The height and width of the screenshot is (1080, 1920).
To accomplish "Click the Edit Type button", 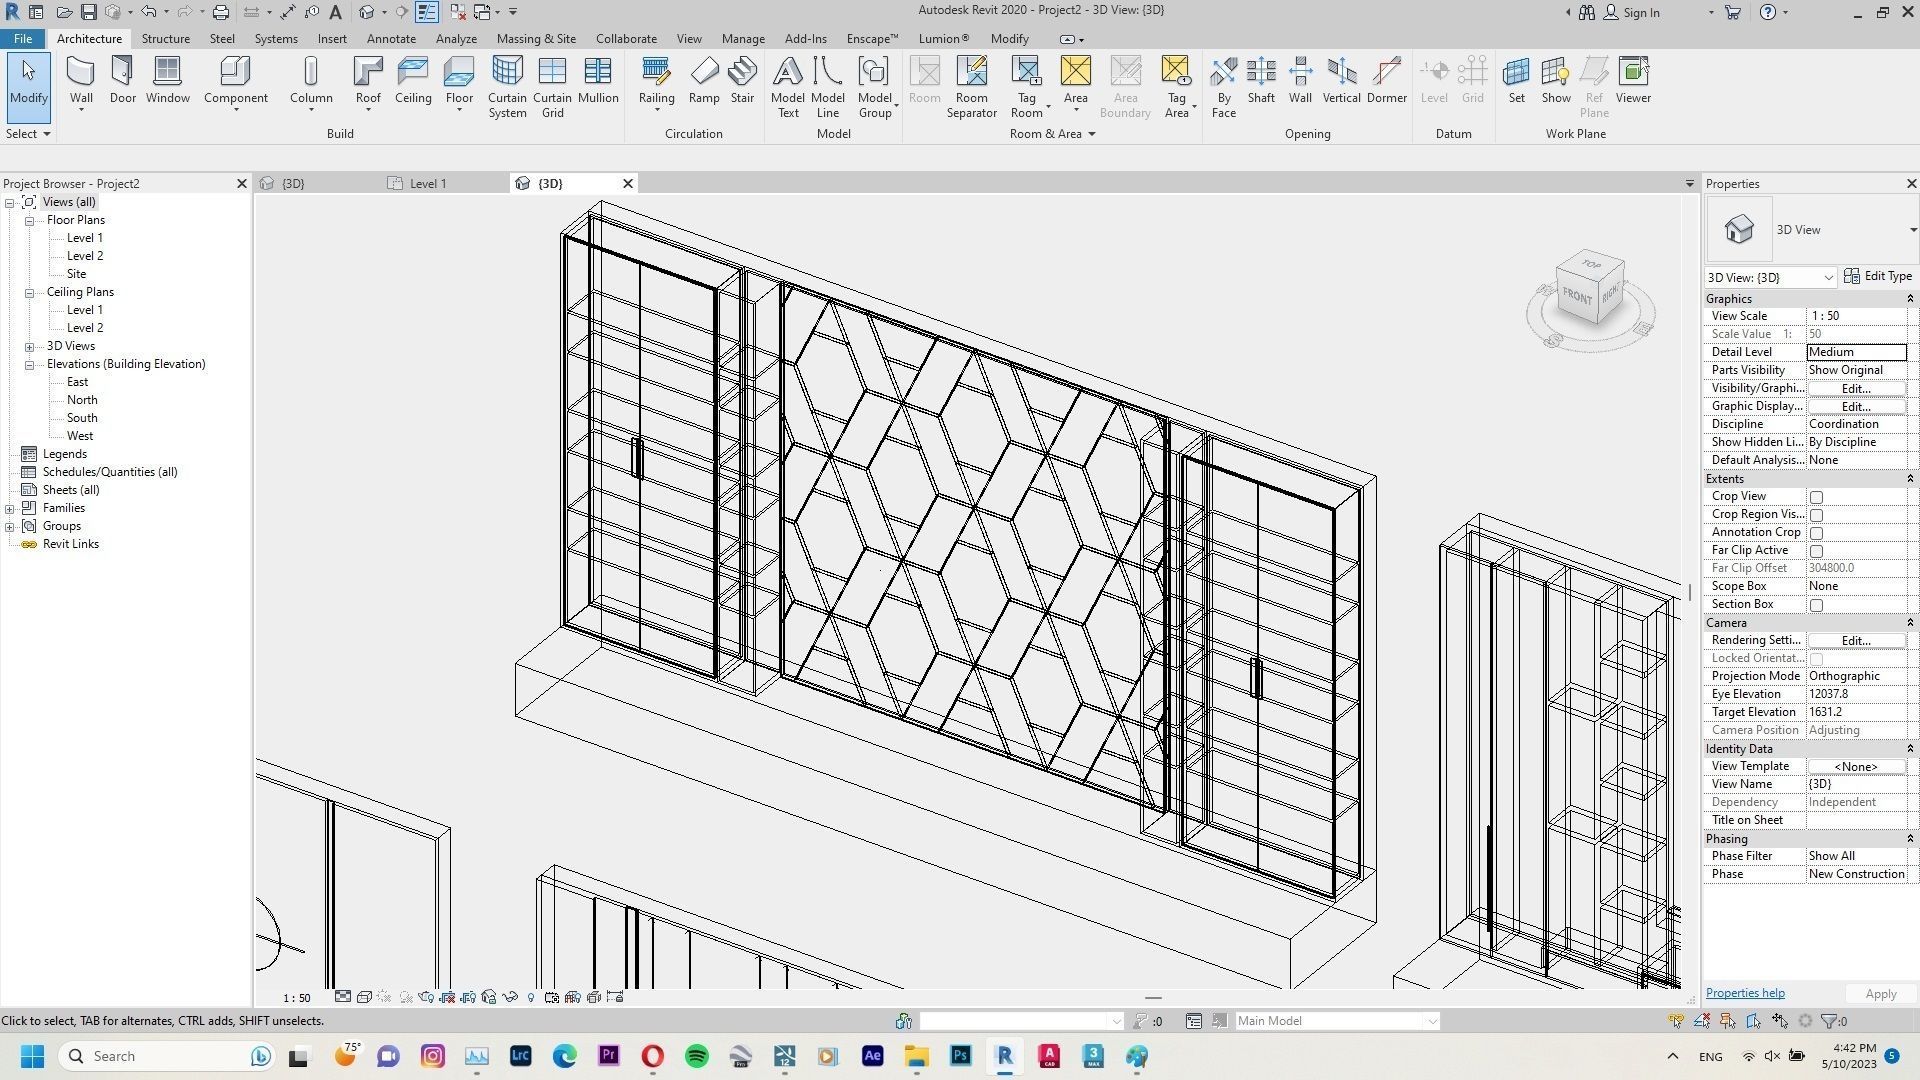I will point(1878,277).
